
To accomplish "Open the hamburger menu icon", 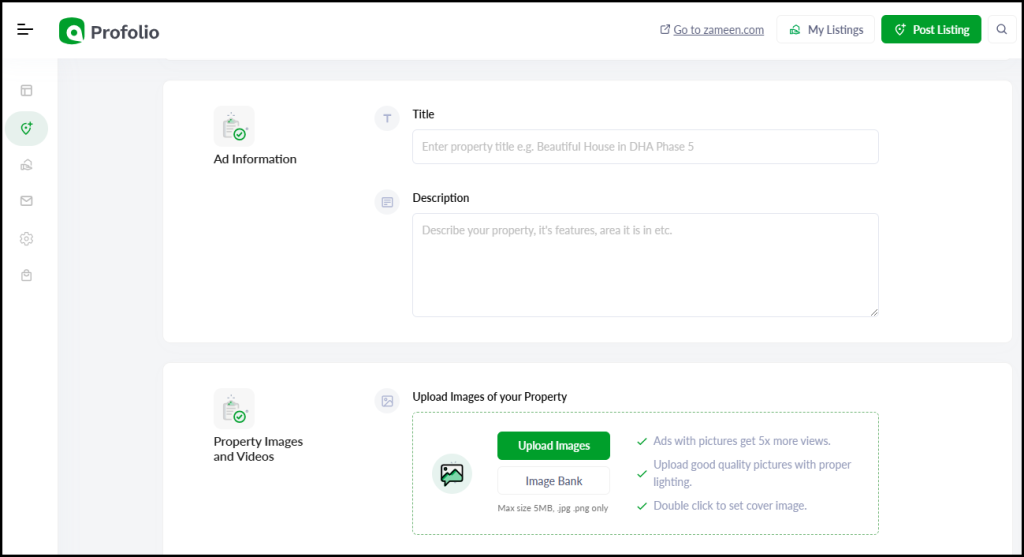I will [x=25, y=29].
